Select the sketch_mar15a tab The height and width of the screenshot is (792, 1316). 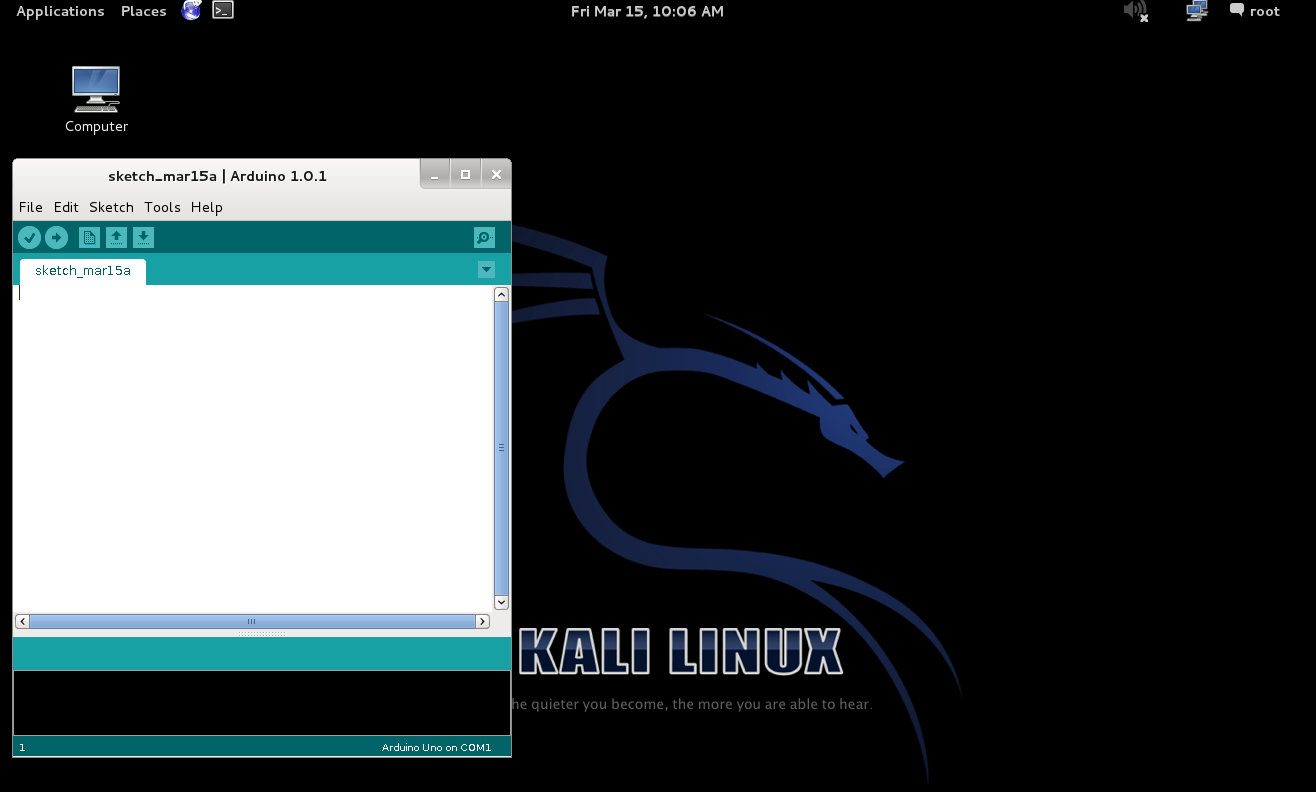(83, 271)
